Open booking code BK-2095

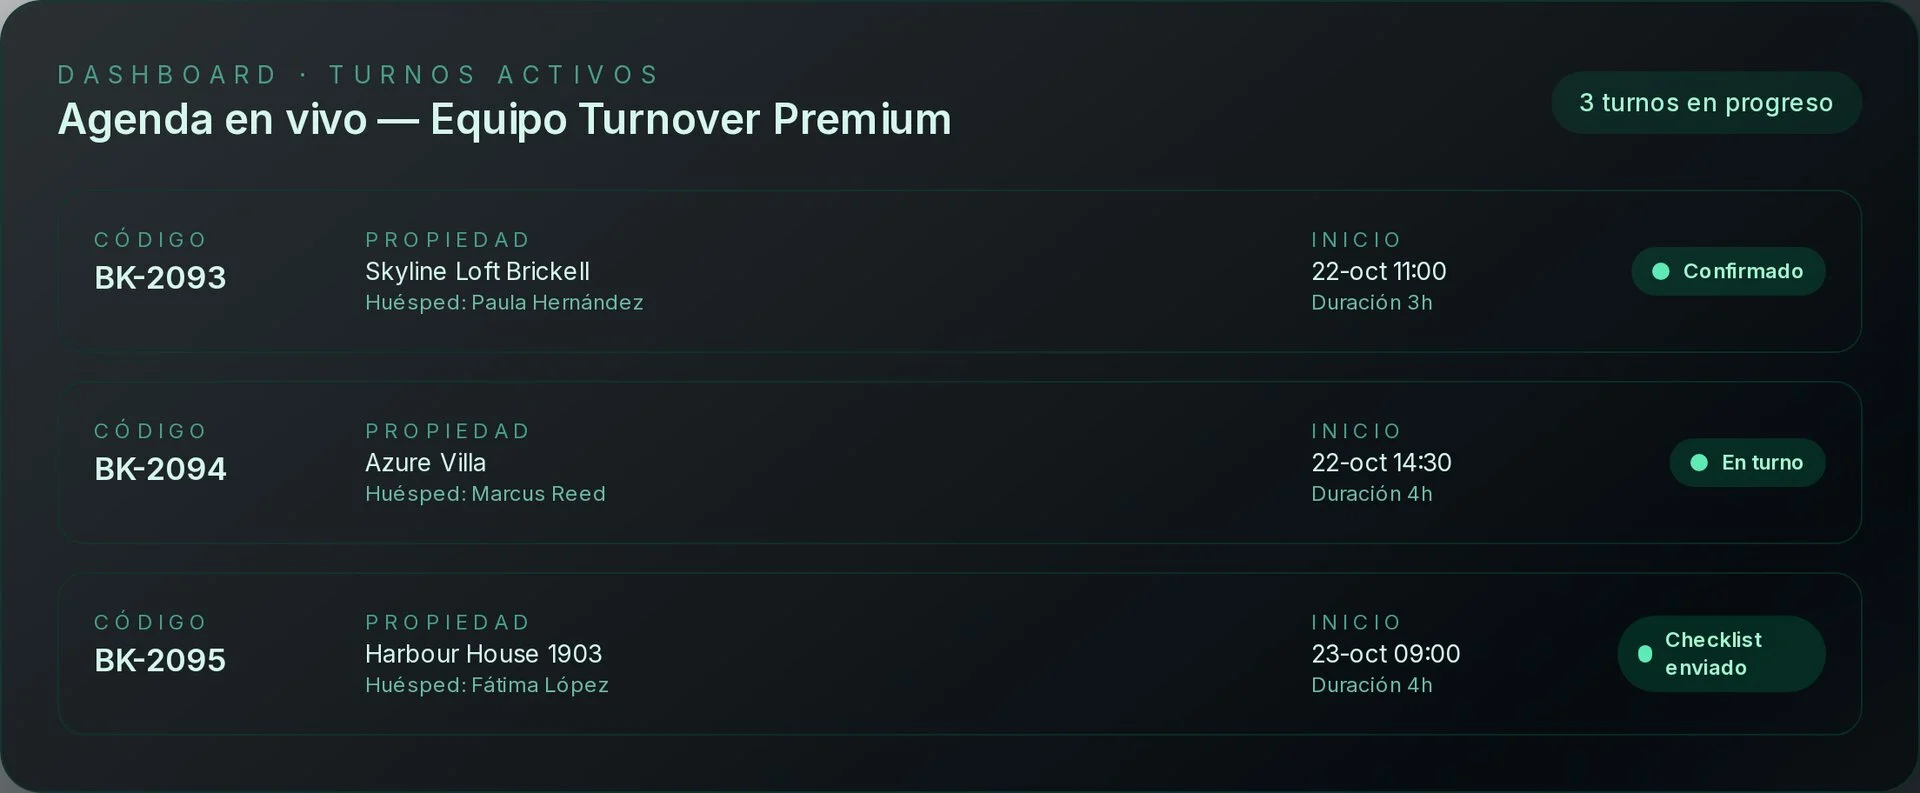pos(160,660)
